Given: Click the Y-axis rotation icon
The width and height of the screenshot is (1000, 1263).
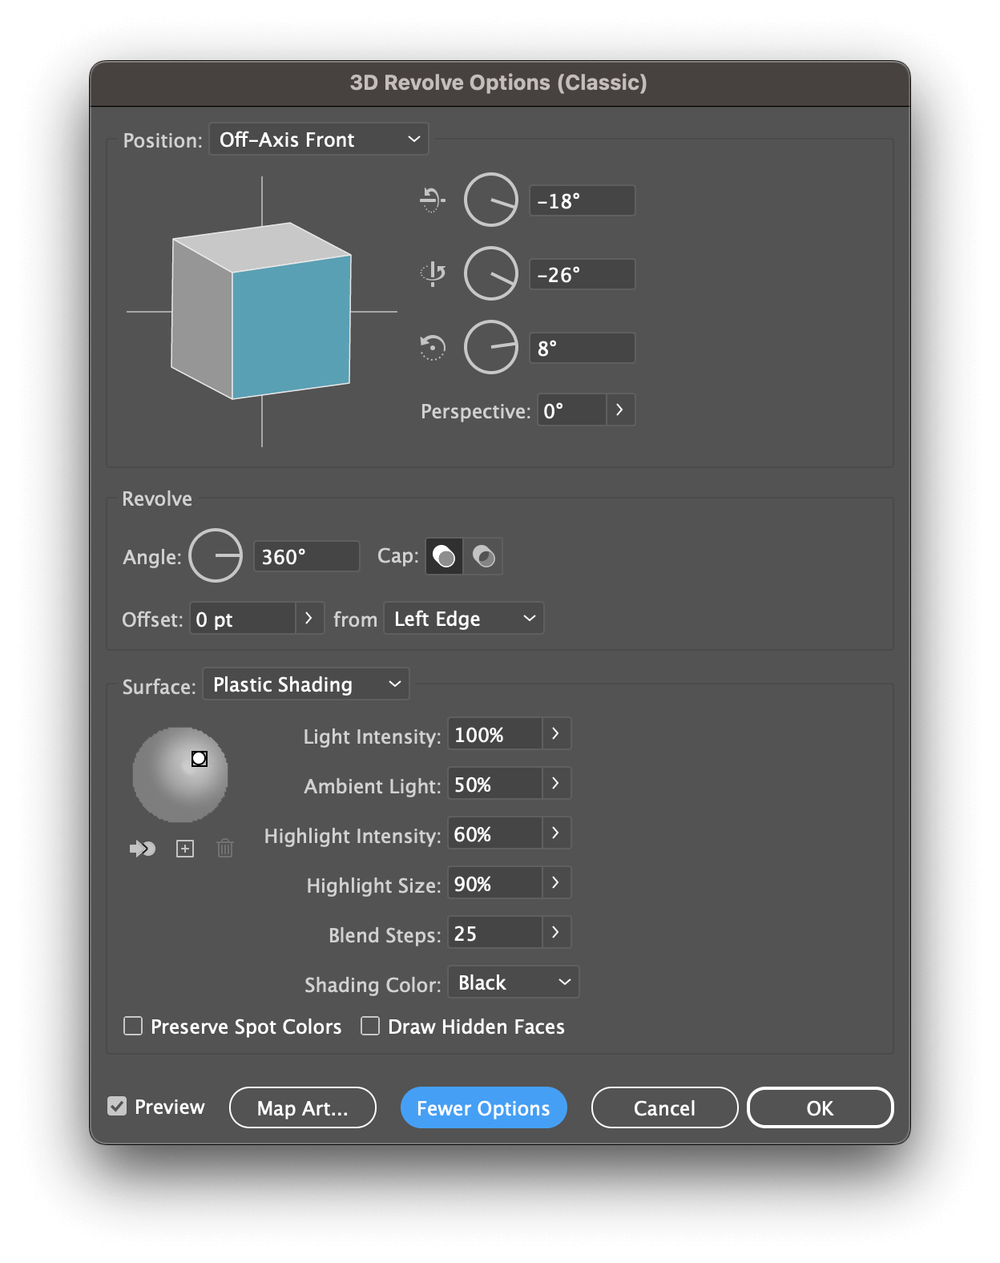Looking at the screenshot, I should 432,273.
